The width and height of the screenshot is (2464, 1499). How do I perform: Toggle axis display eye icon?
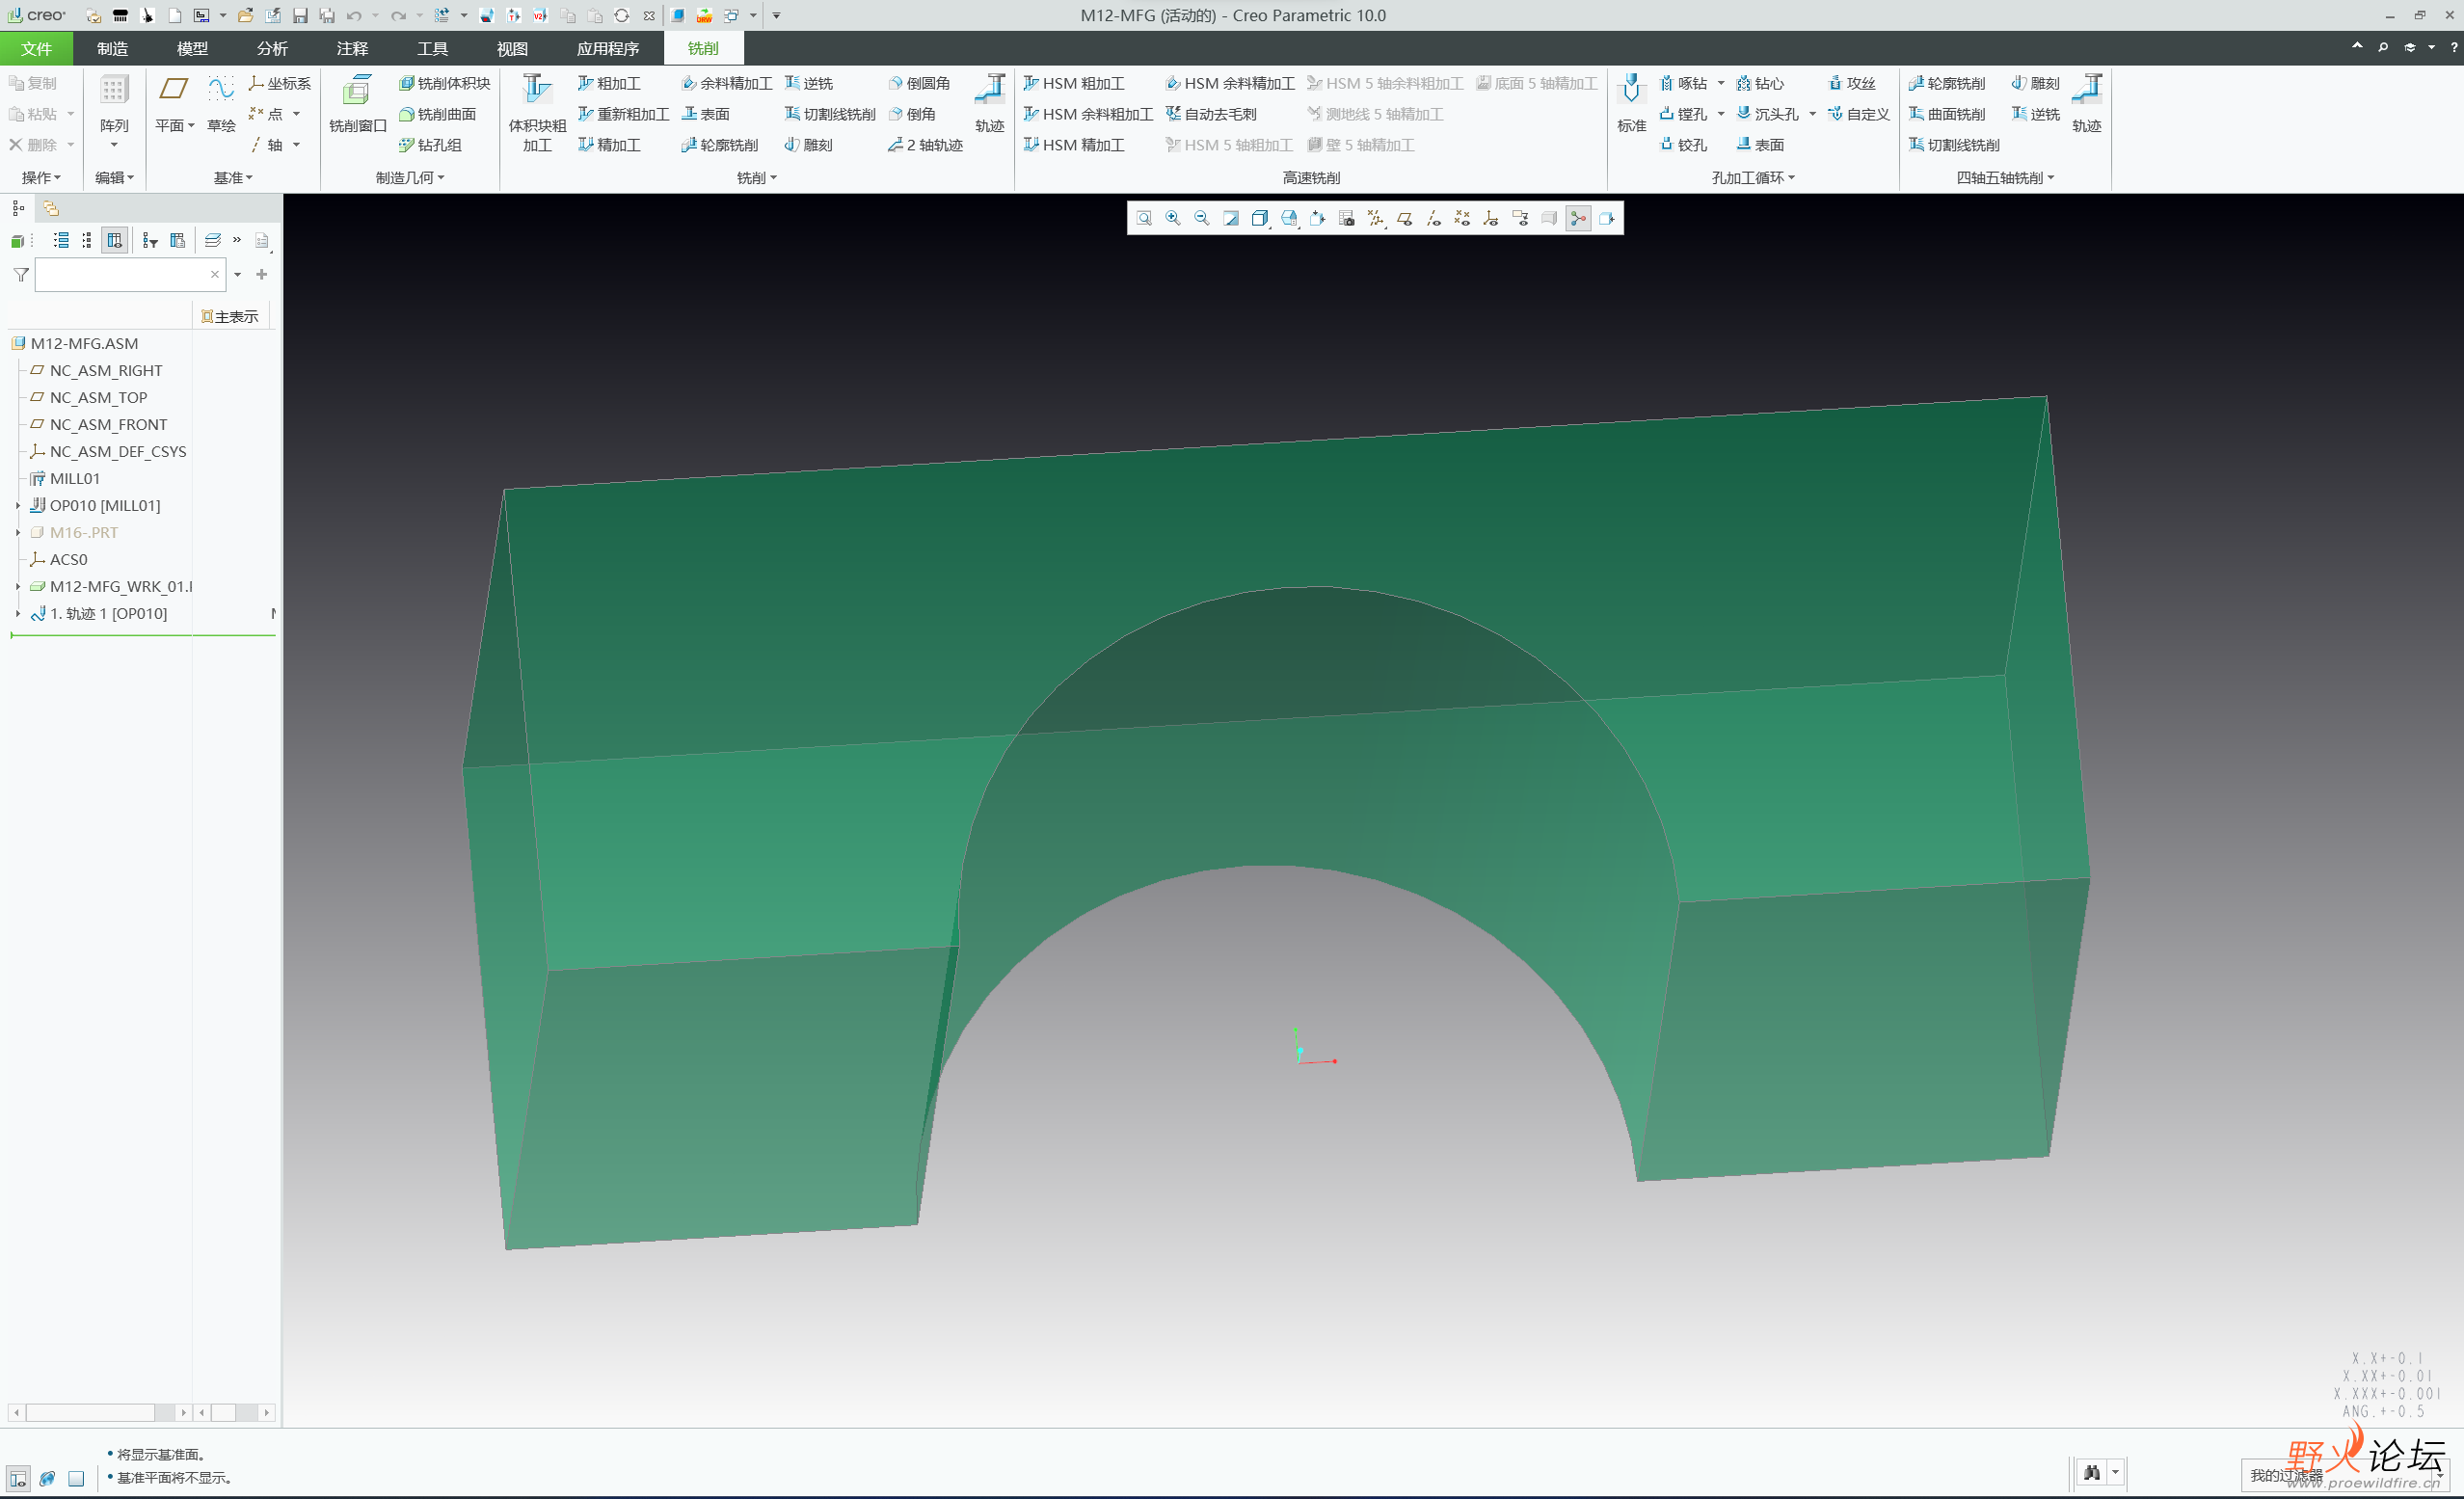coord(1434,218)
